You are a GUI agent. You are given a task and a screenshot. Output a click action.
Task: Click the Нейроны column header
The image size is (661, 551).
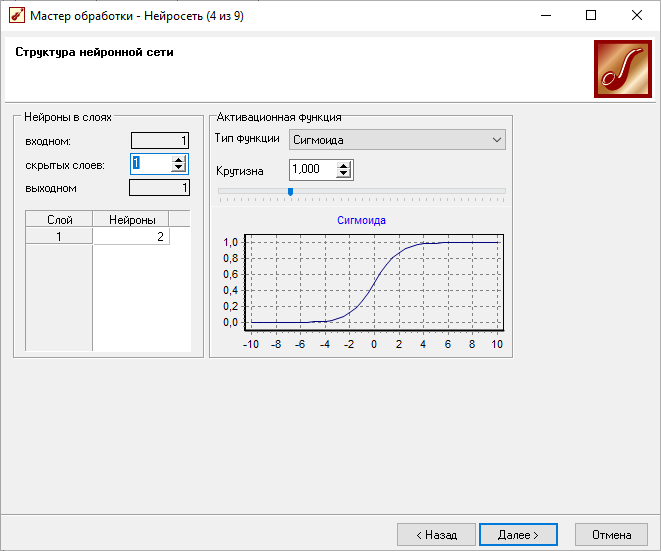(131, 220)
